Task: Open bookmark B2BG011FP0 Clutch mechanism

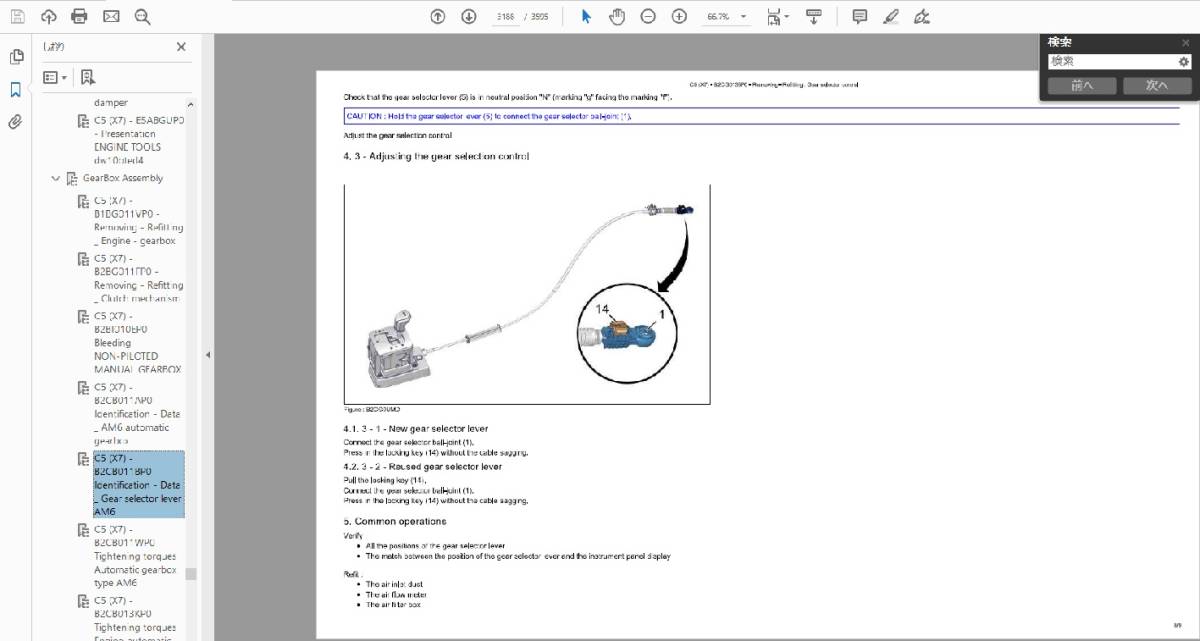Action: (137, 279)
